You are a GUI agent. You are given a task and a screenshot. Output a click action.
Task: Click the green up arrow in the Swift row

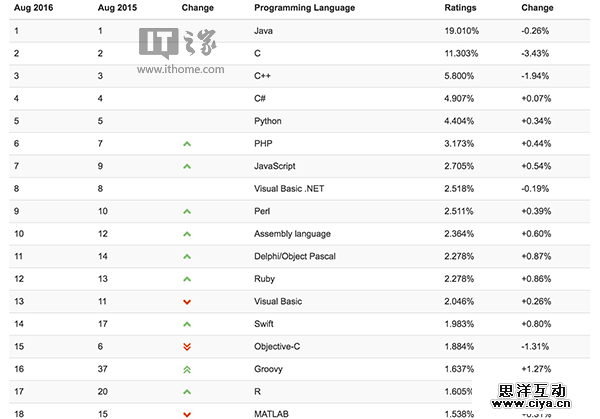point(187,324)
